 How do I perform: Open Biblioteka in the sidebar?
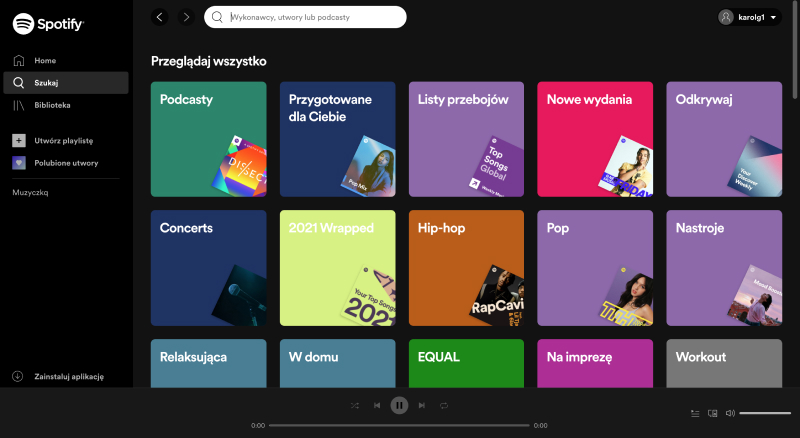[66, 105]
